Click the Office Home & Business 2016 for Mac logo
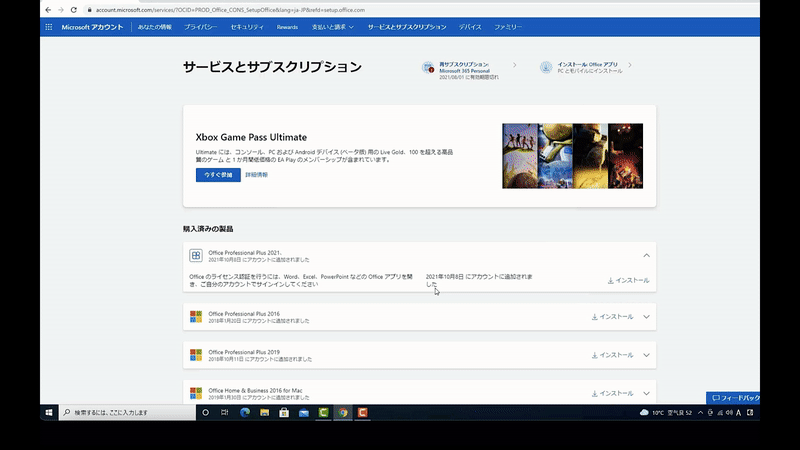This screenshot has width=800, height=450. (196, 393)
